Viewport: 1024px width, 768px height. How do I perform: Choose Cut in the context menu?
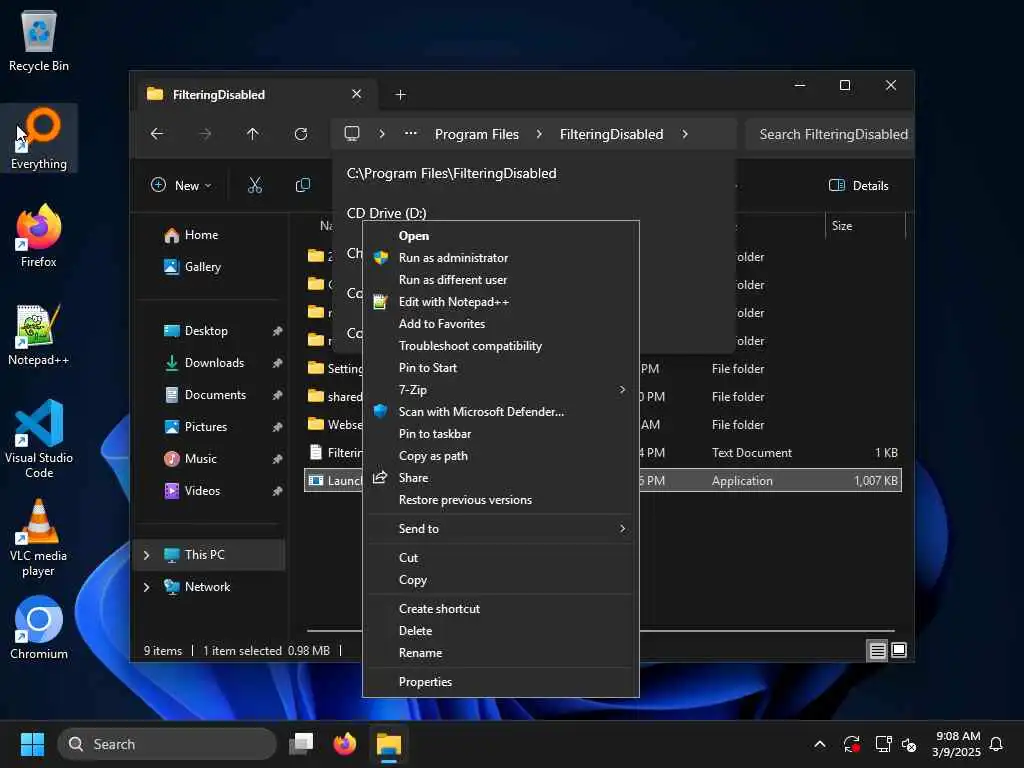pos(500,558)
